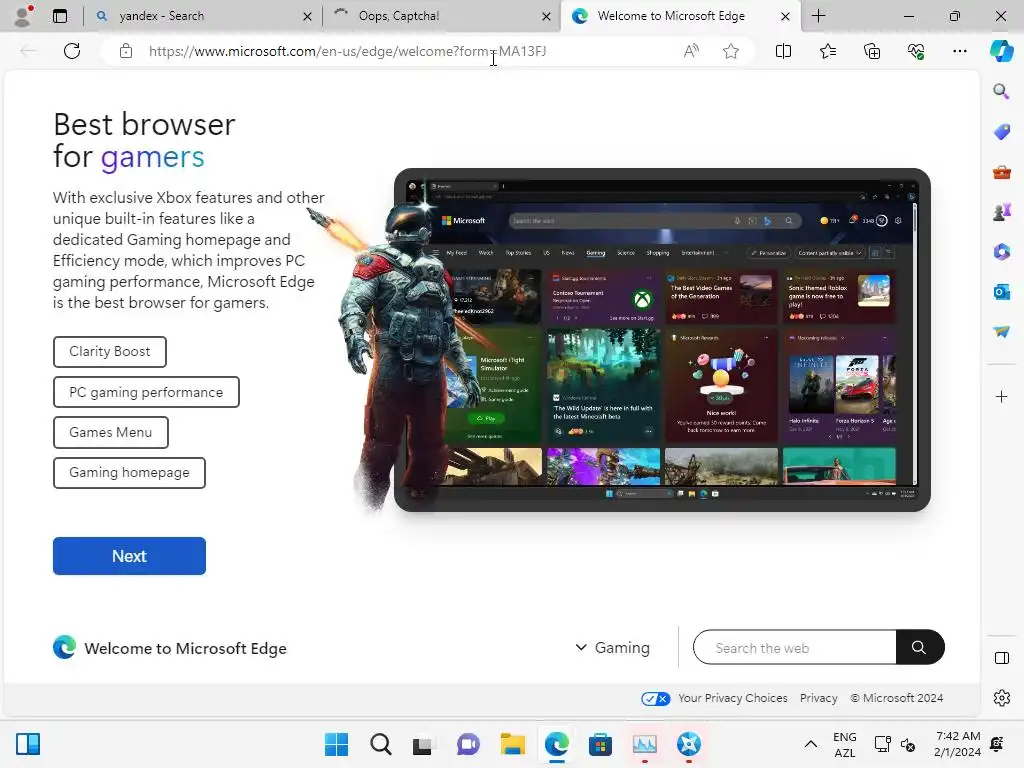The width and height of the screenshot is (1024, 768).
Task: Open Widgets panel on taskbar
Action: coord(28,744)
